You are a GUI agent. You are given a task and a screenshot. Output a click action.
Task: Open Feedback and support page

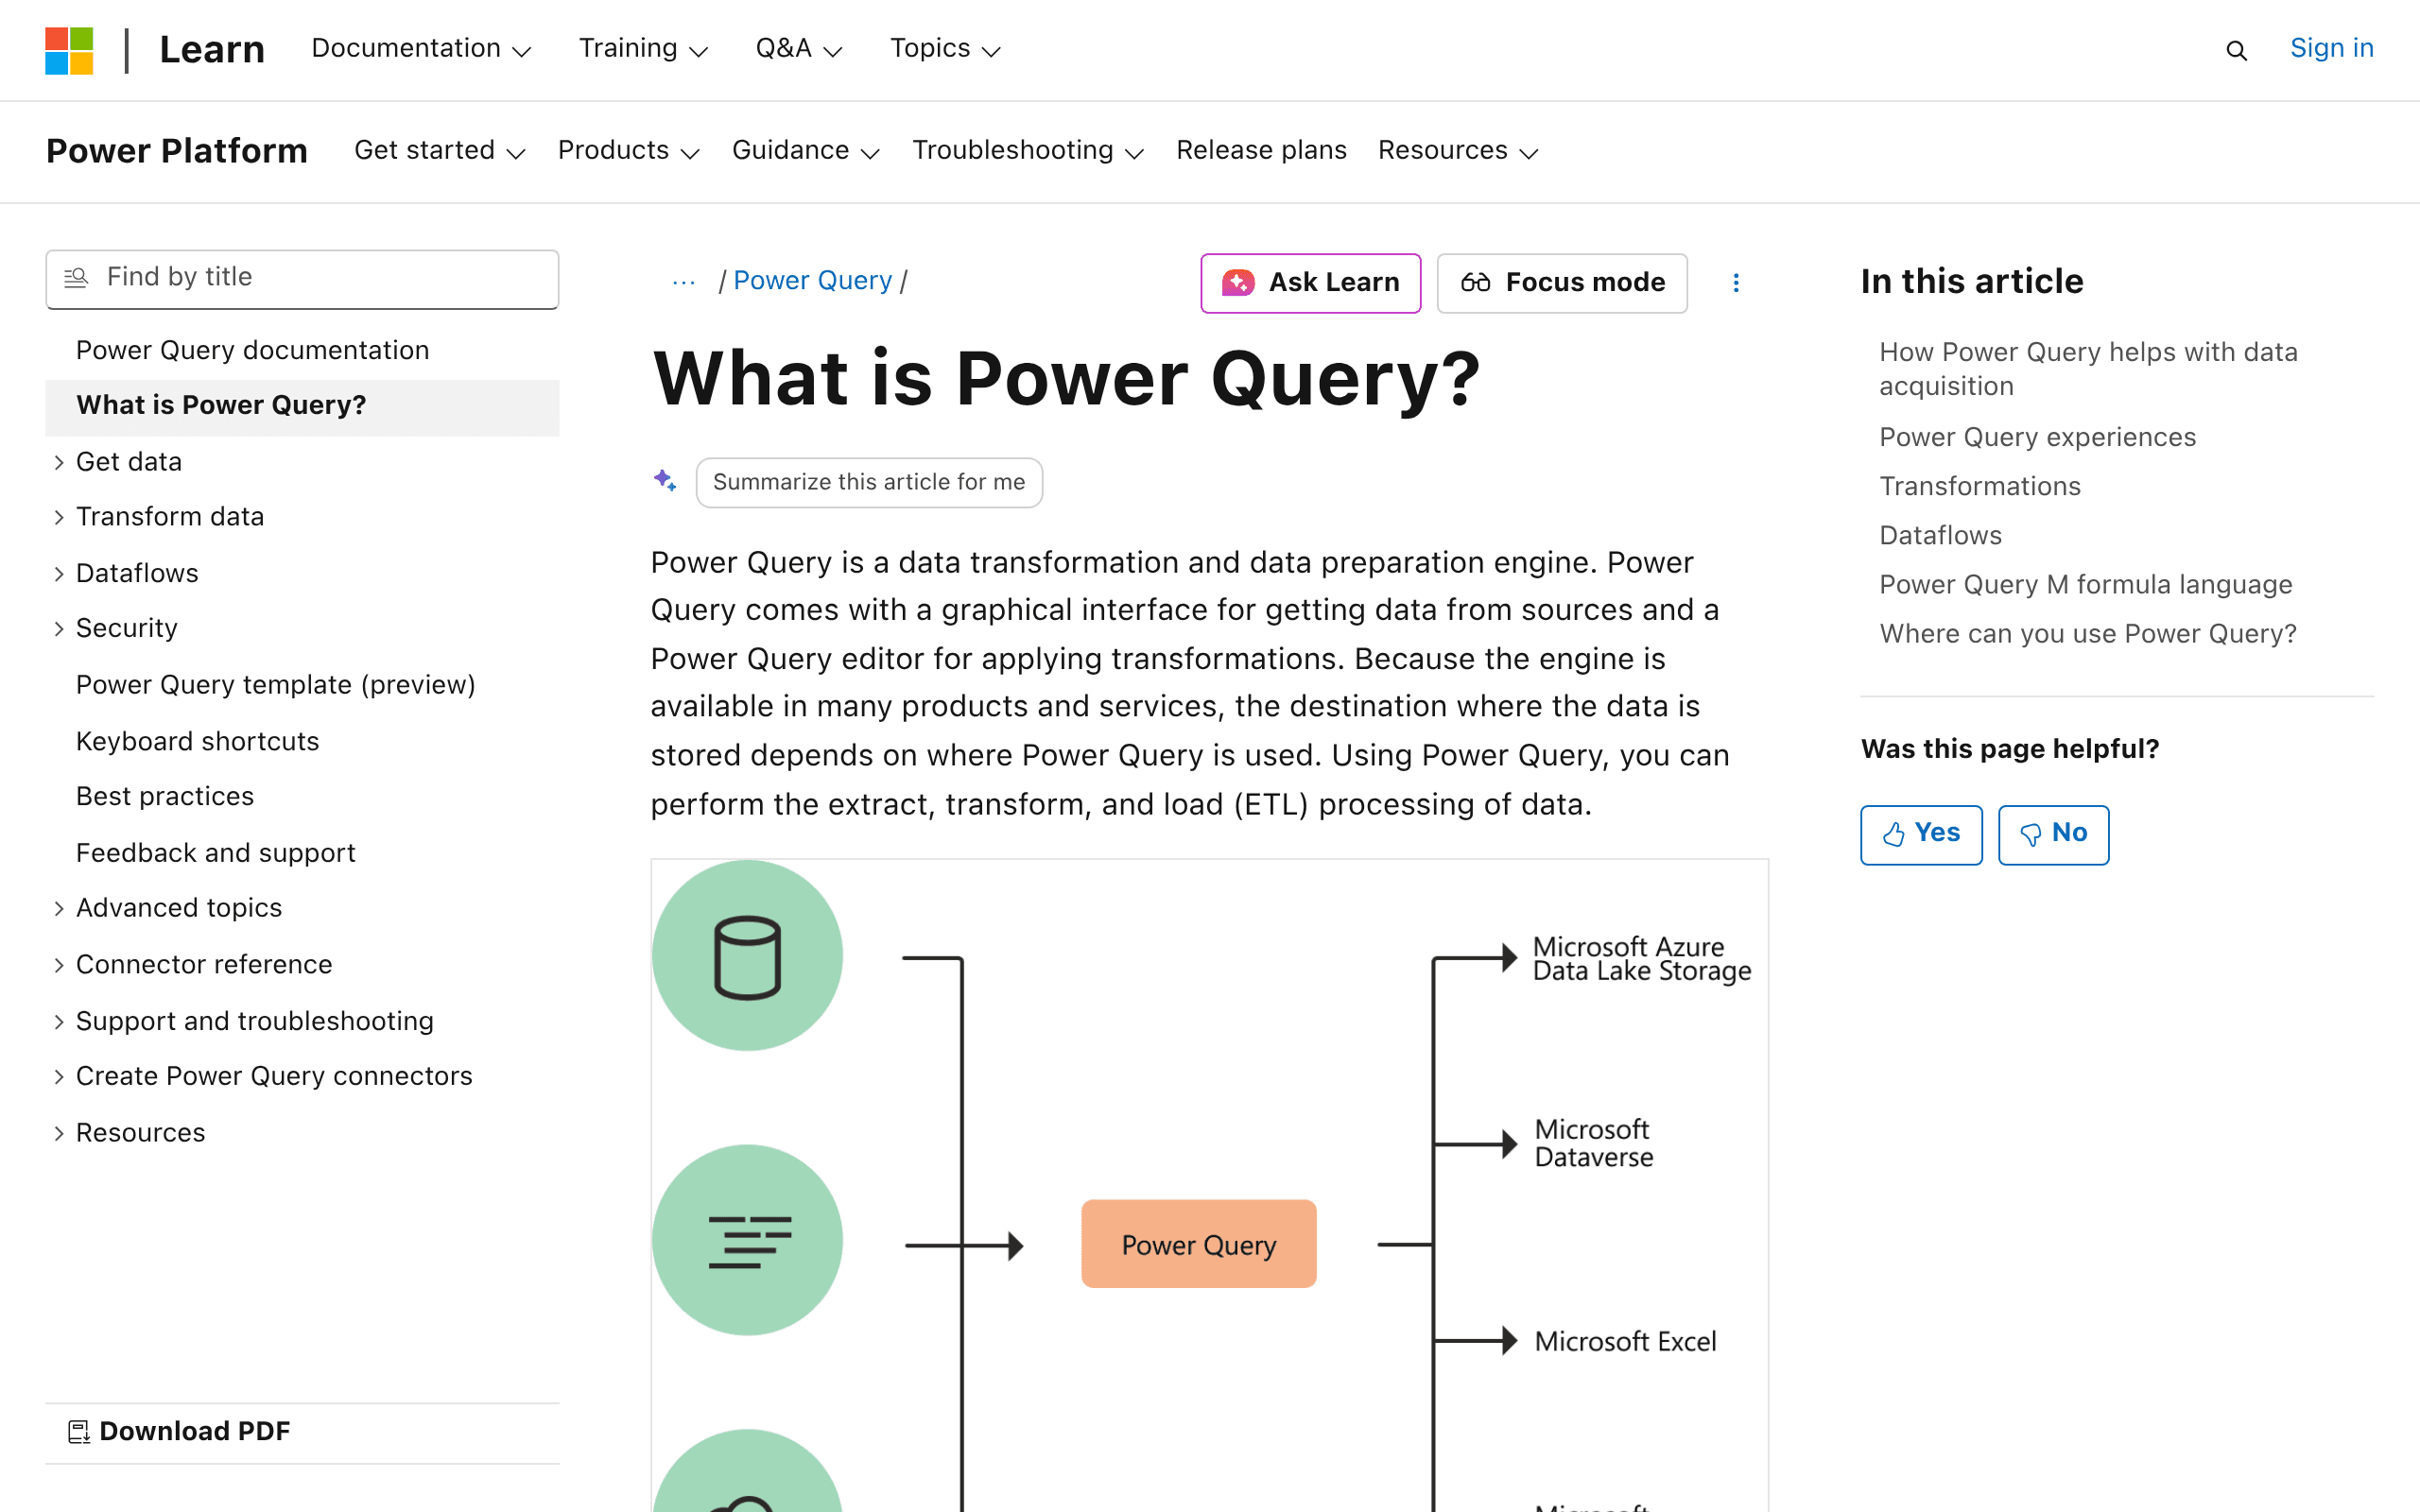click(215, 854)
